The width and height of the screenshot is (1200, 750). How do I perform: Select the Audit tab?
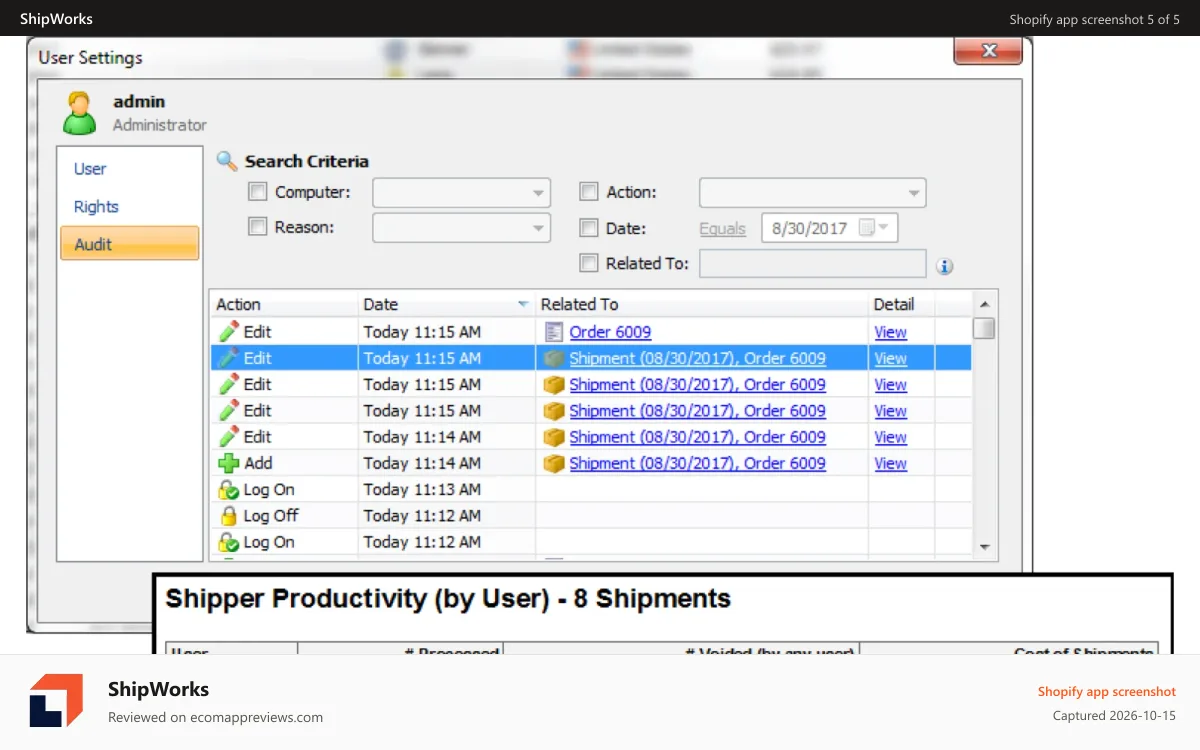(130, 244)
